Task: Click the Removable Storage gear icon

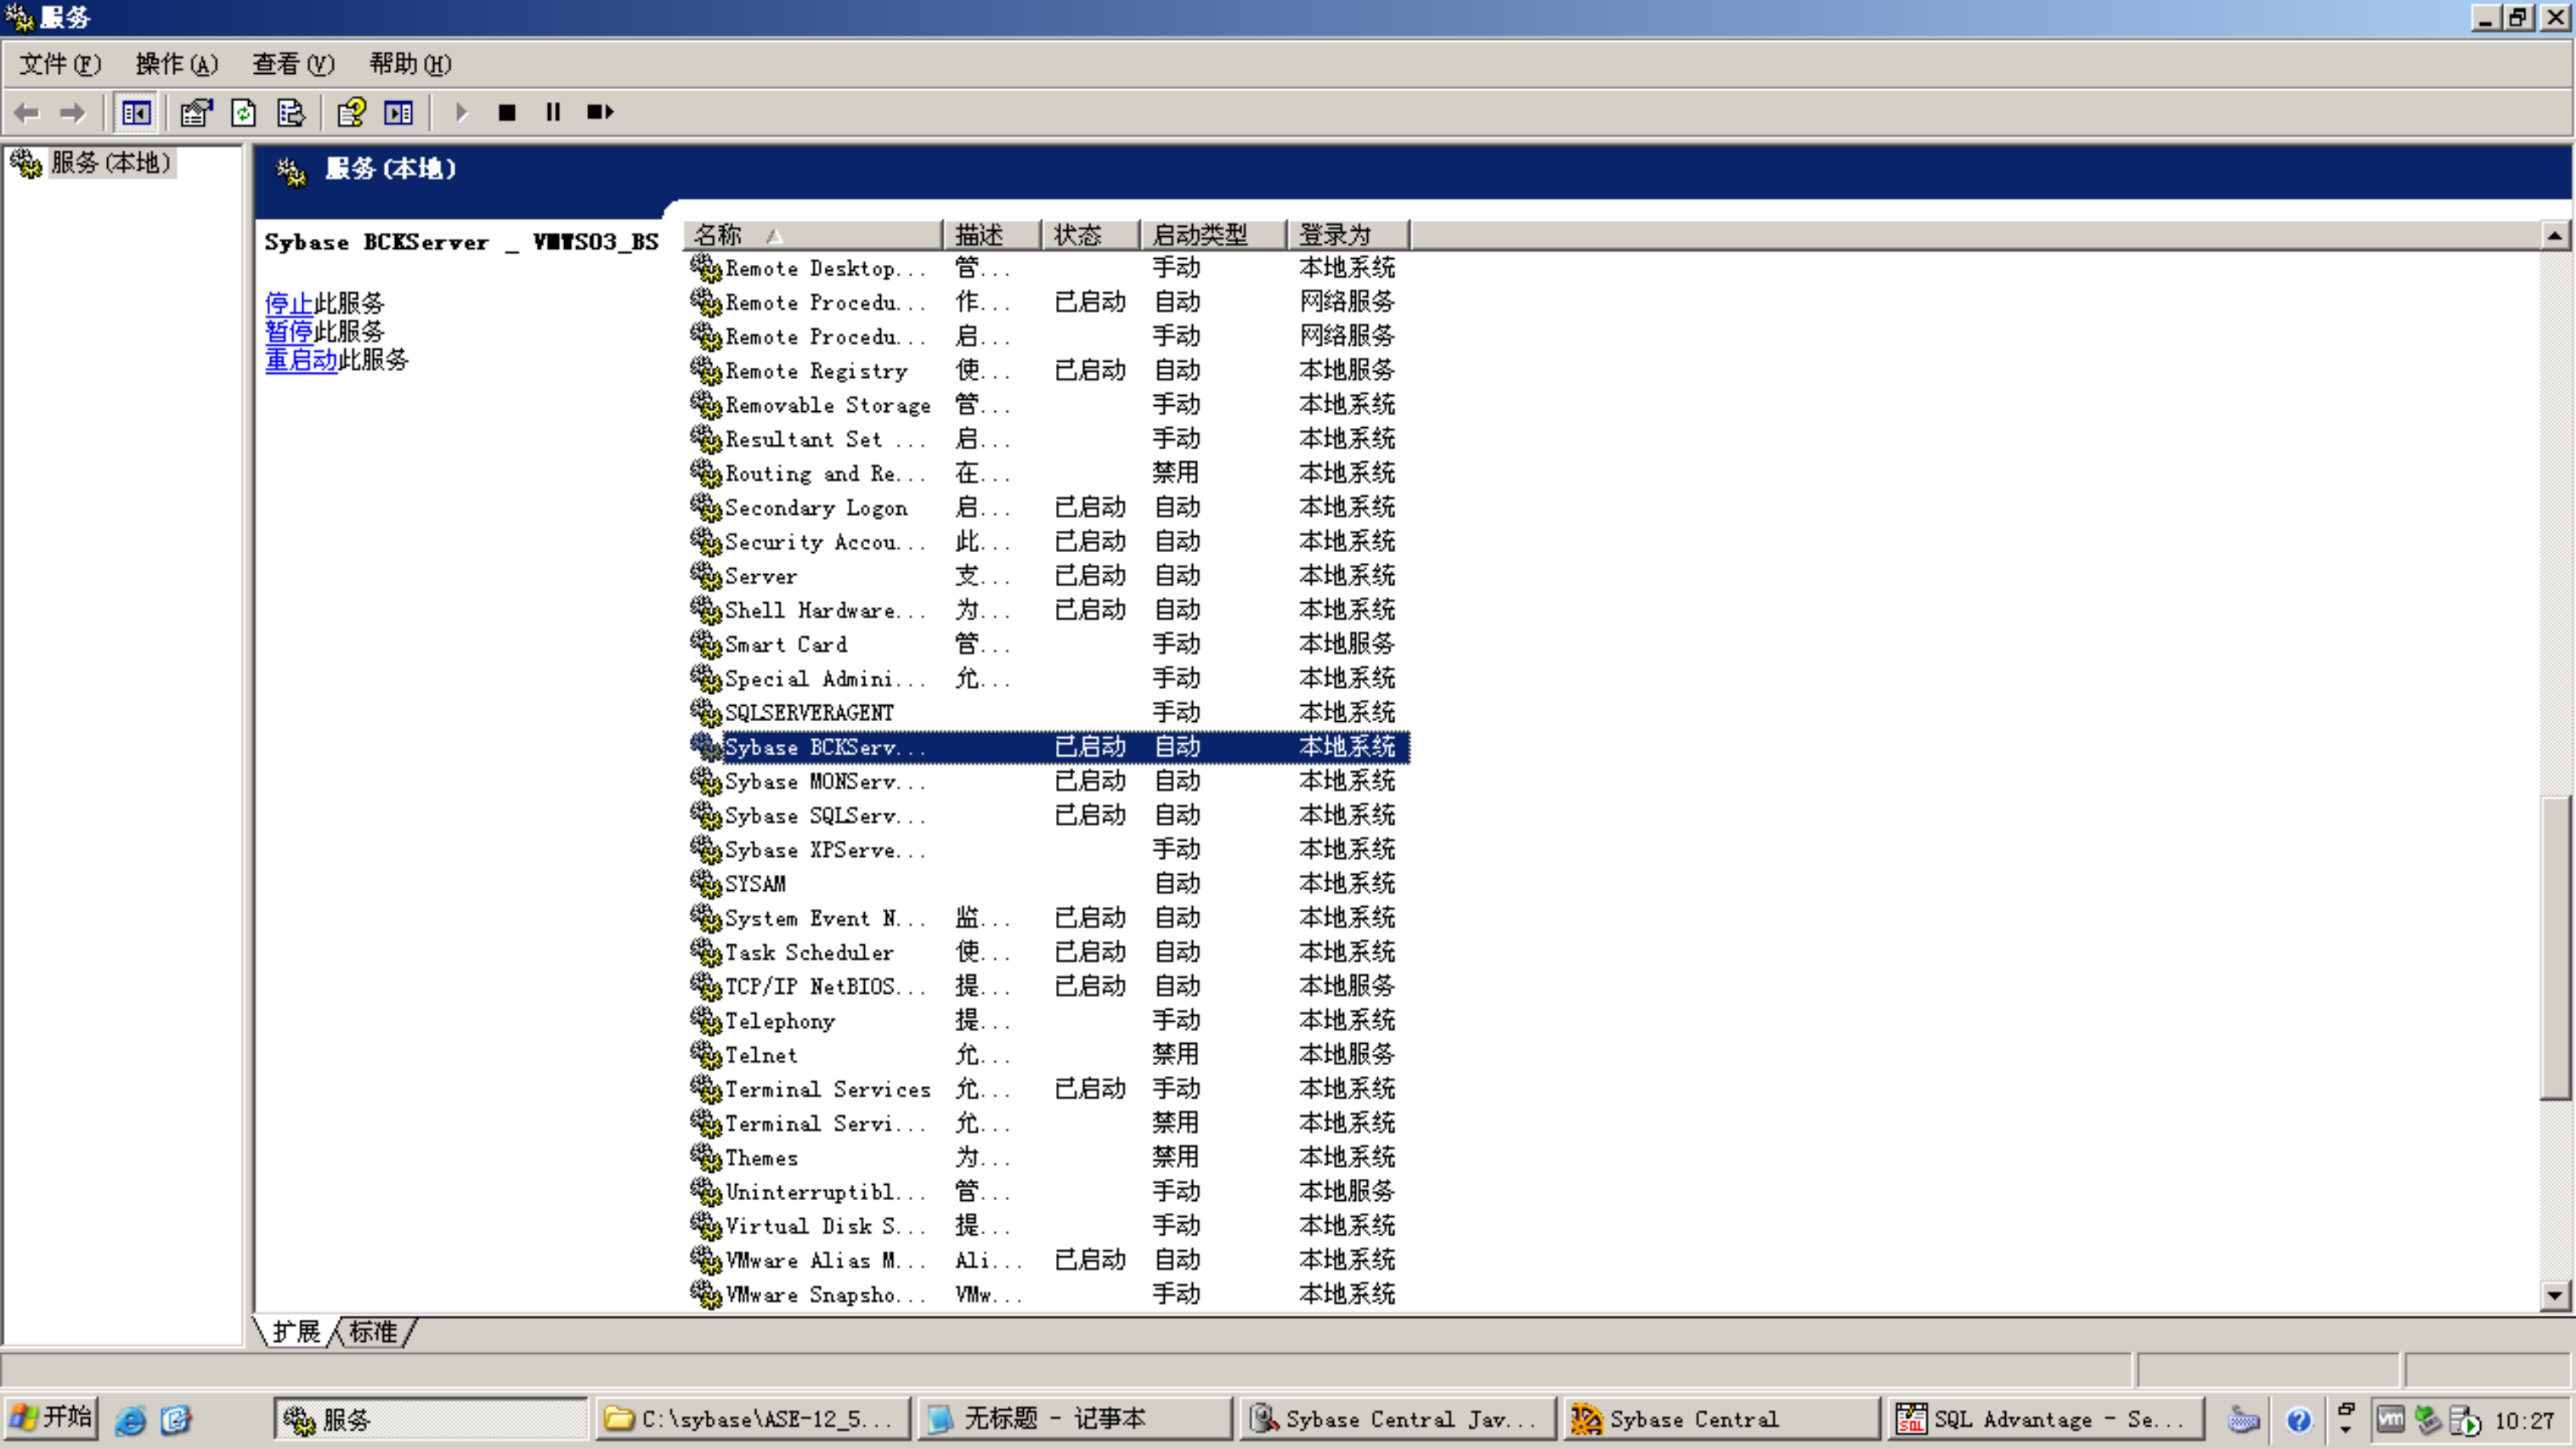Action: click(x=706, y=405)
